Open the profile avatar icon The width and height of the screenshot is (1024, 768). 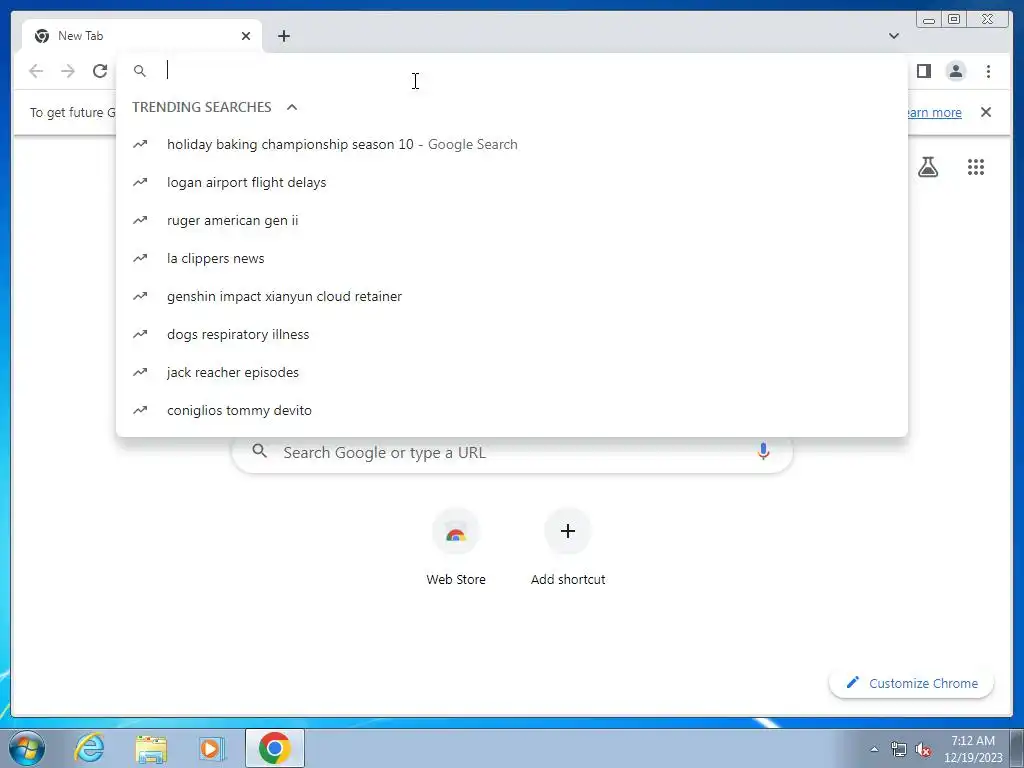956,71
